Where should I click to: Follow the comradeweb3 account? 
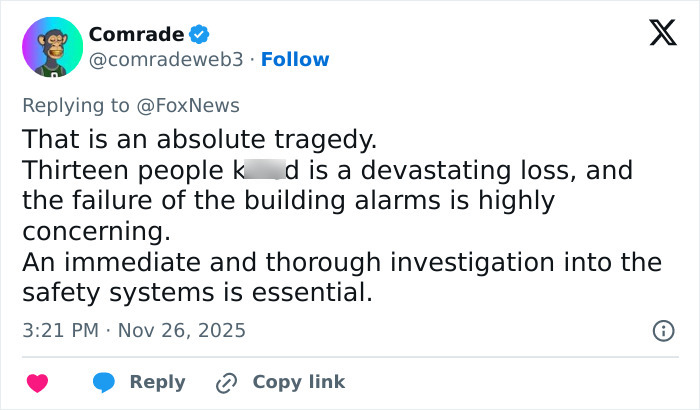[295, 60]
